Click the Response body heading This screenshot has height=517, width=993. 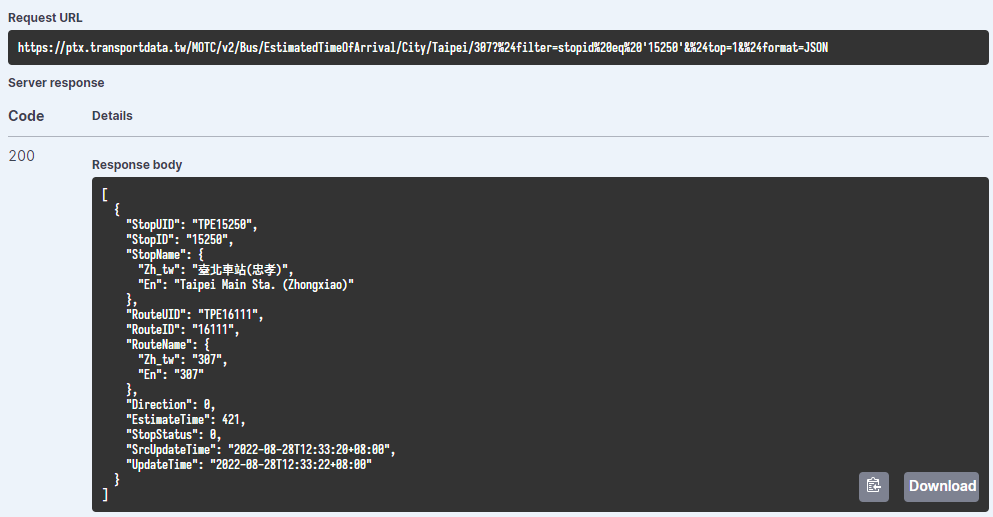[137, 165]
